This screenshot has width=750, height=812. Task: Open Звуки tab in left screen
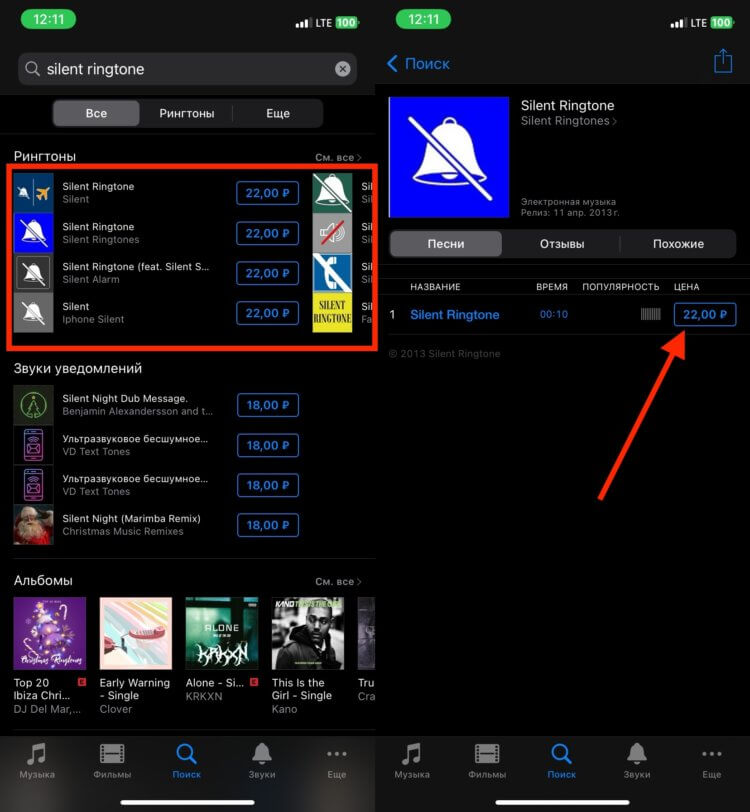[262, 760]
